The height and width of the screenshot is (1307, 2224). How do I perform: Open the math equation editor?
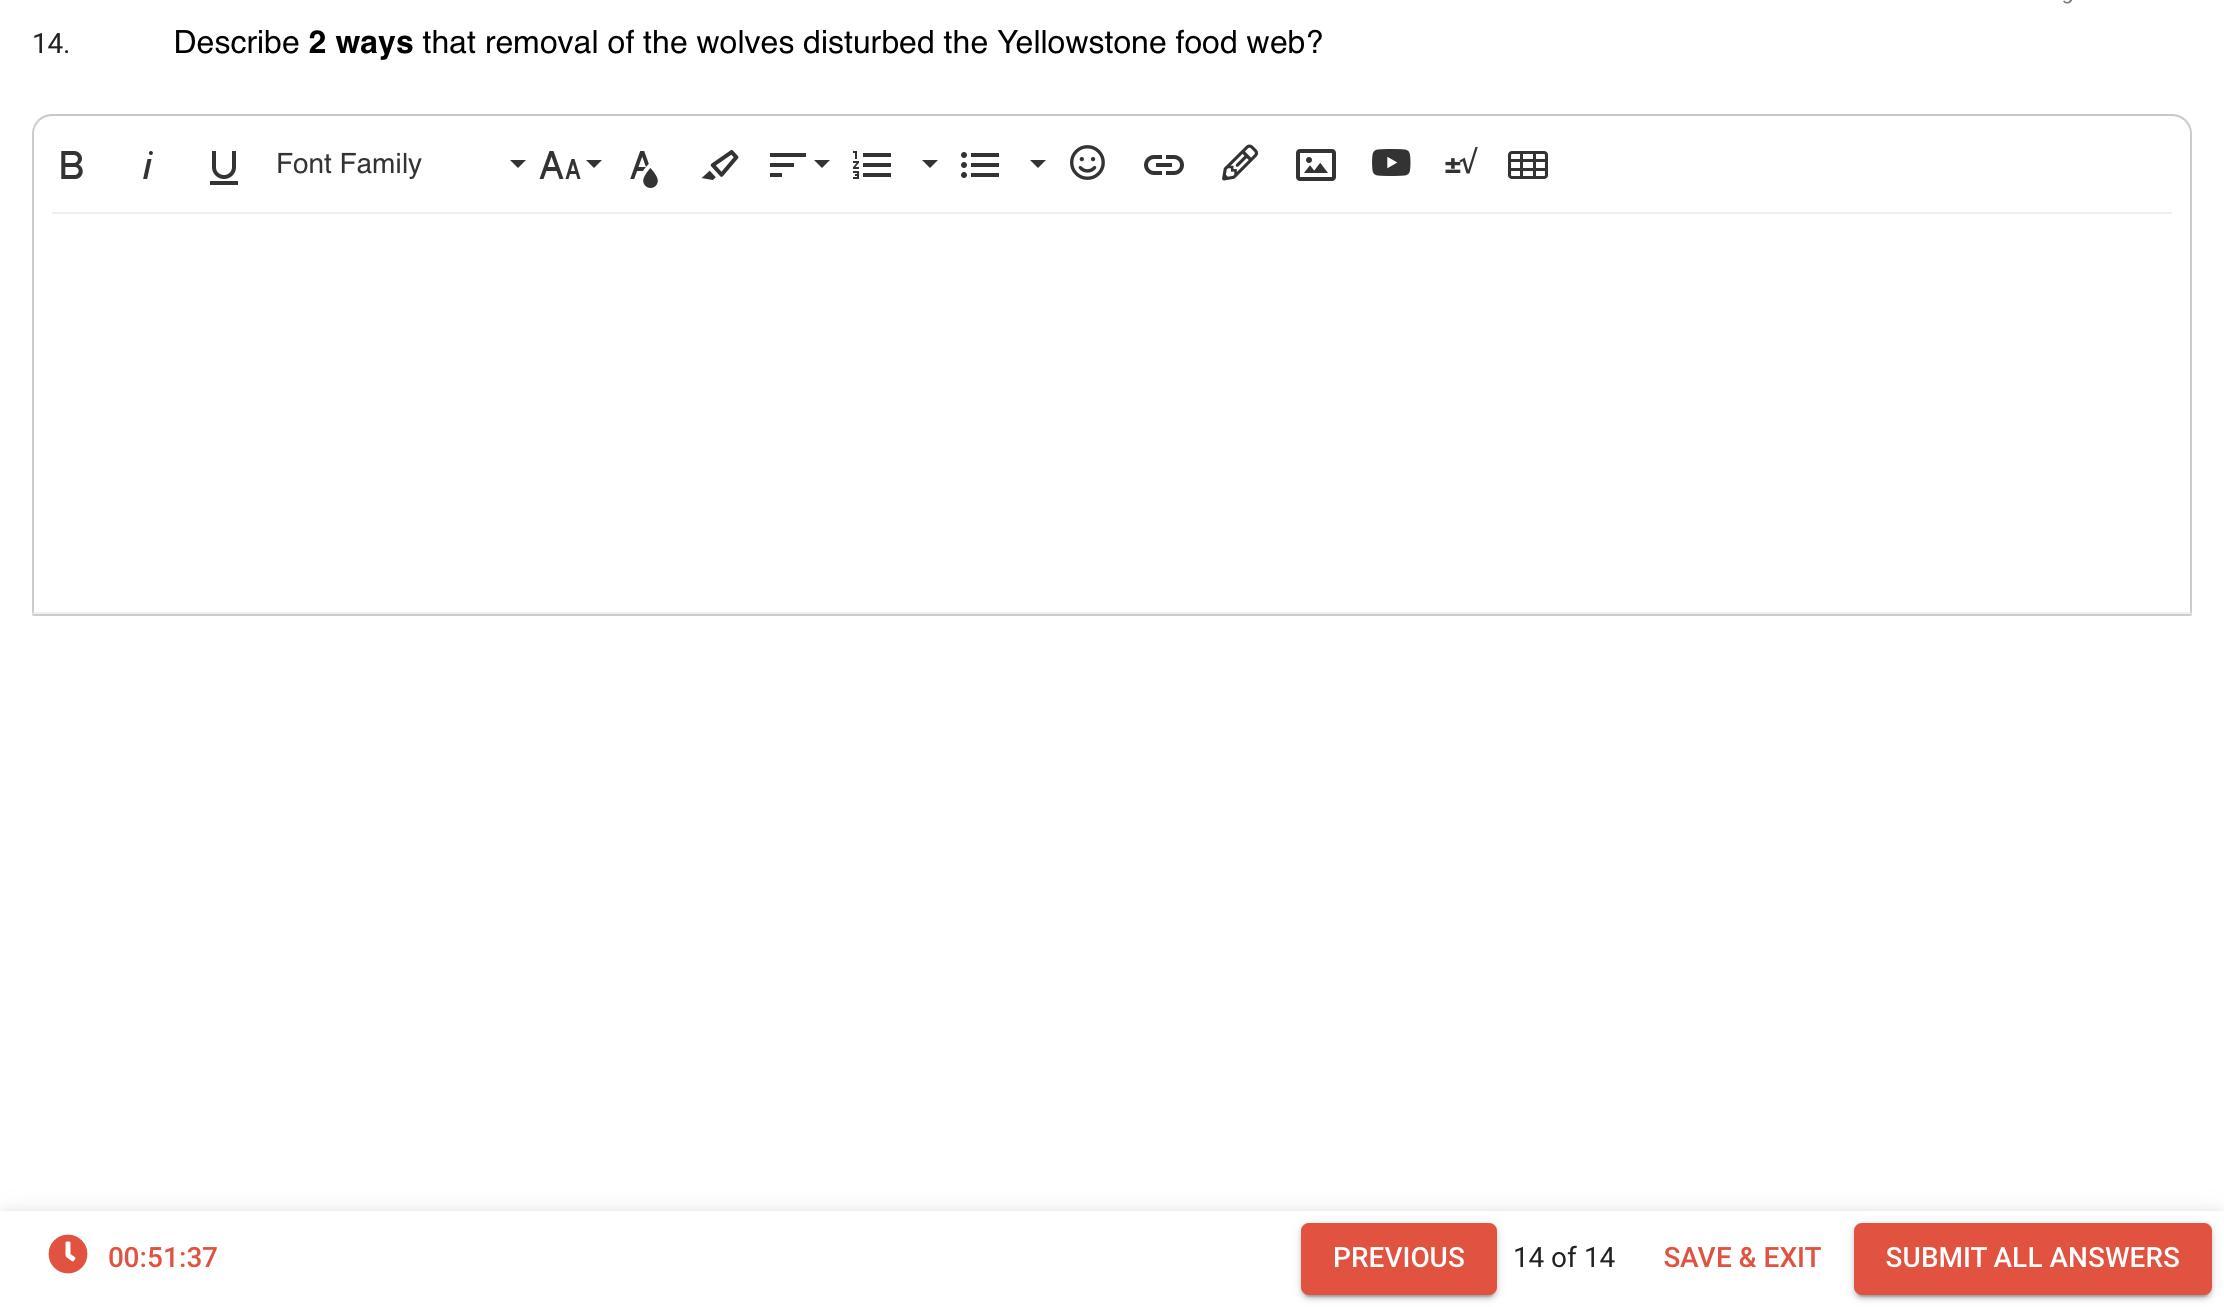[1460, 163]
